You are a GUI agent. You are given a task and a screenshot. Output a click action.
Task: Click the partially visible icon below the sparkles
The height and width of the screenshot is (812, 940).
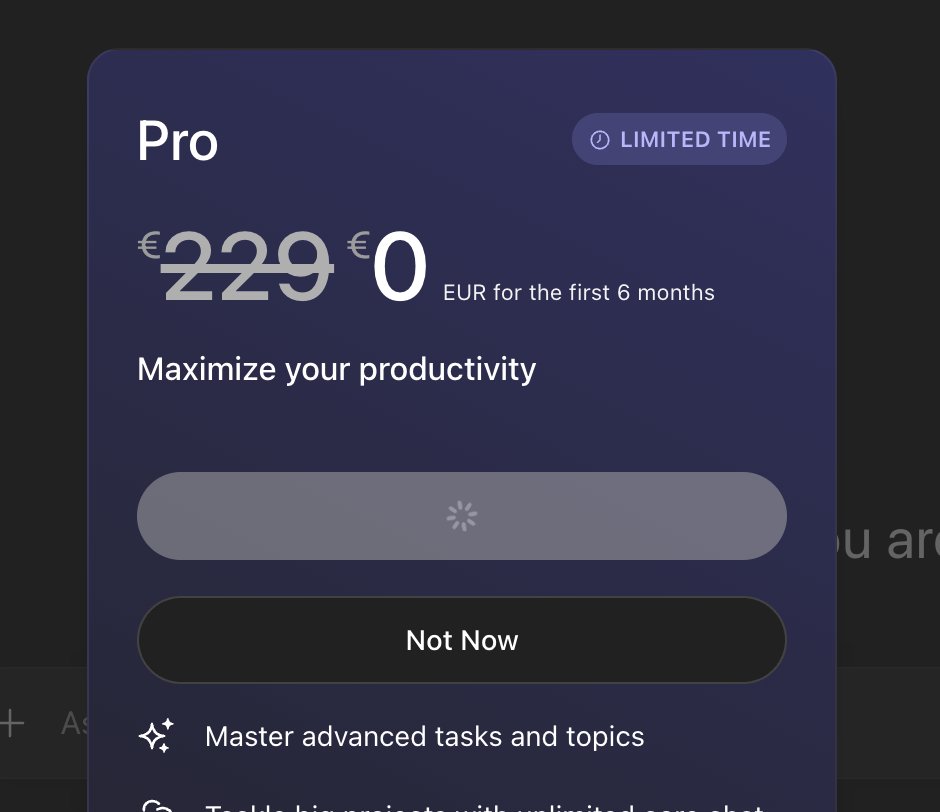coord(156,805)
